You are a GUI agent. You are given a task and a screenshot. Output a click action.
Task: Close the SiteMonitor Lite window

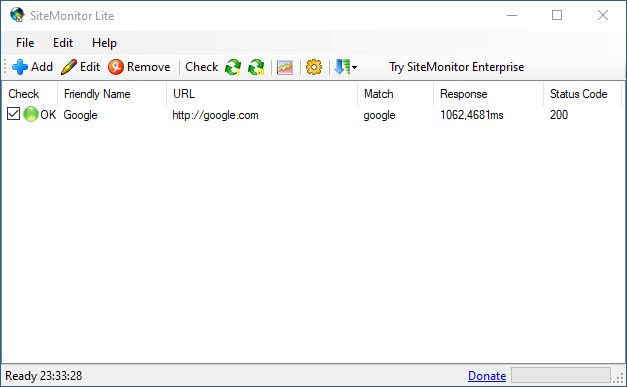tap(603, 15)
